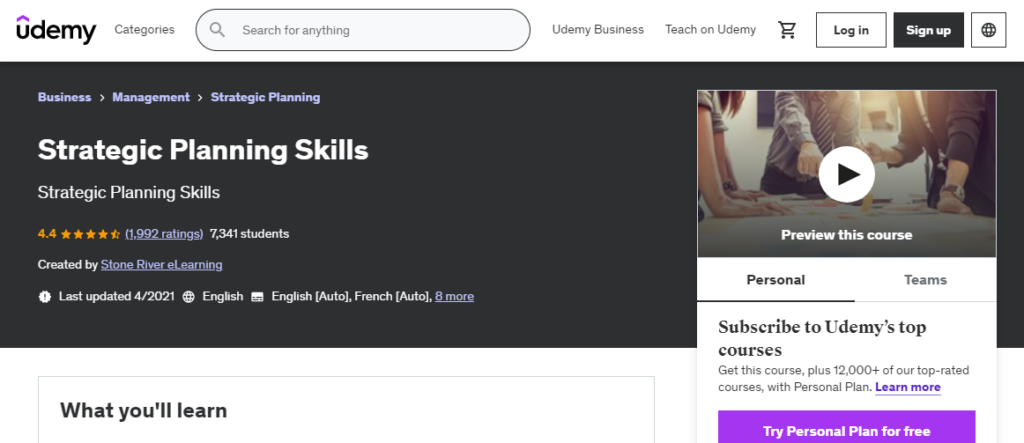
Task: Open the language globe selector
Action: point(988,30)
